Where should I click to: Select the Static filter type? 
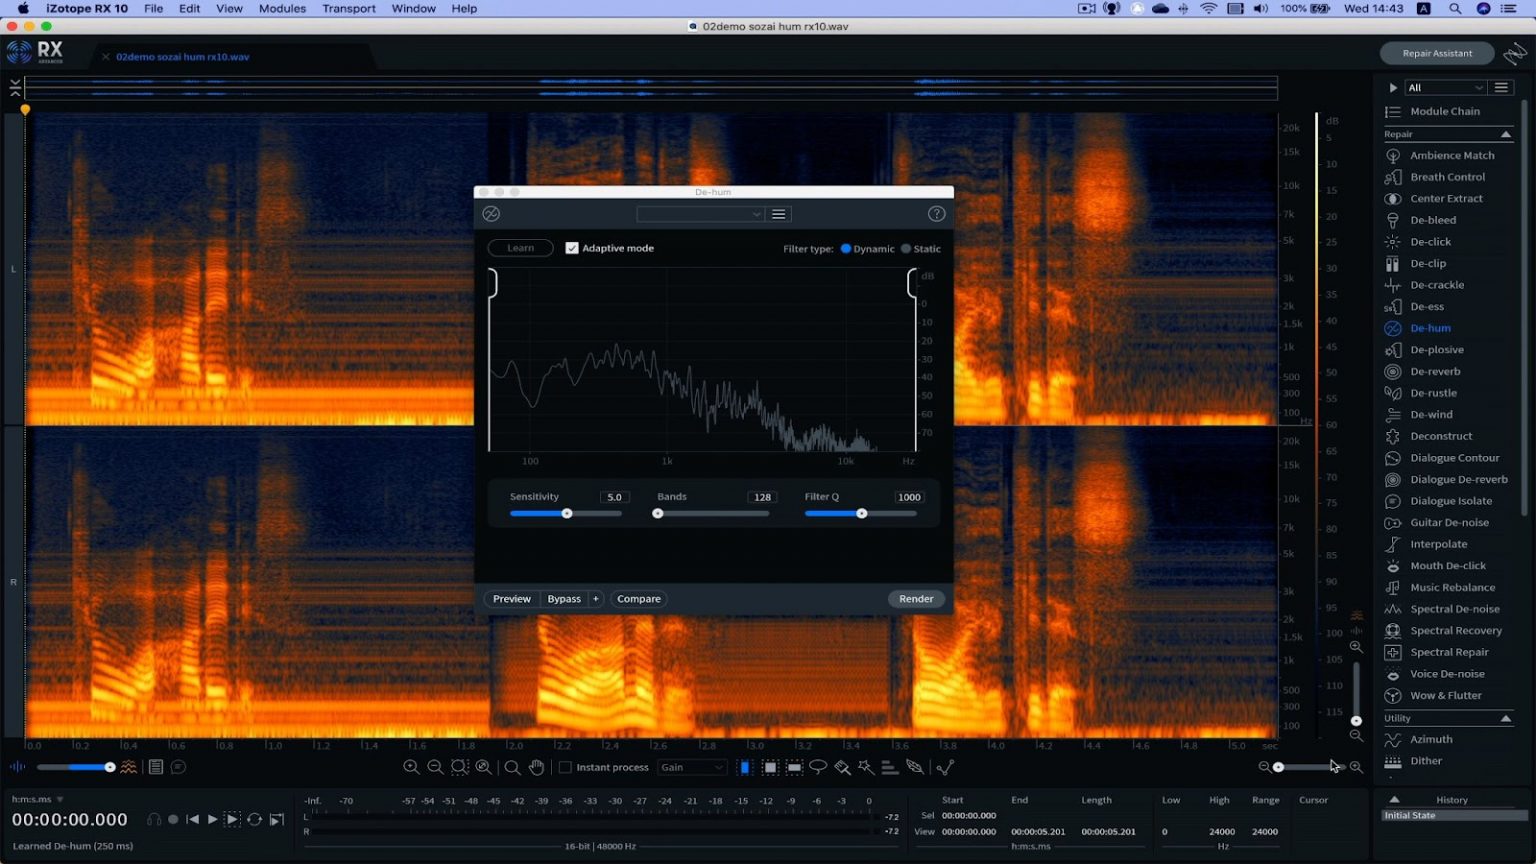(905, 248)
